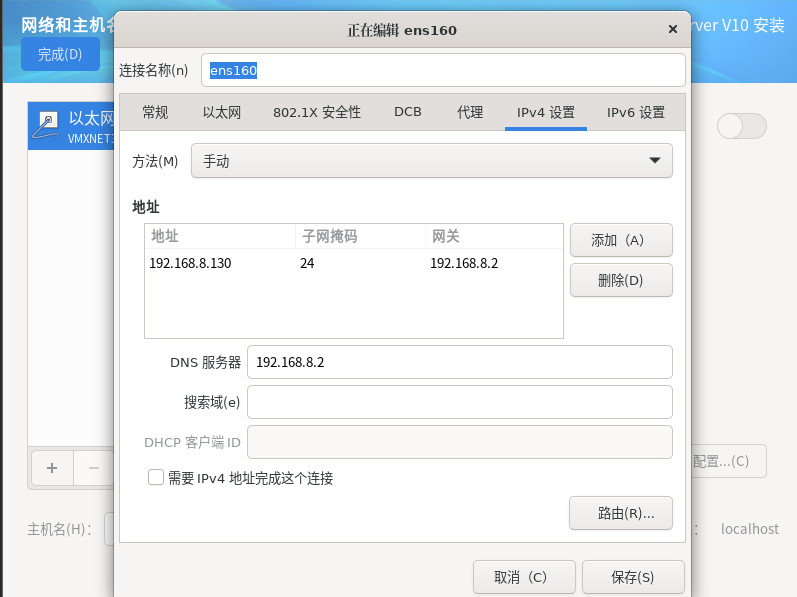Go to the IPv6 设置 tab
This screenshot has width=797, height=597.
click(x=636, y=112)
